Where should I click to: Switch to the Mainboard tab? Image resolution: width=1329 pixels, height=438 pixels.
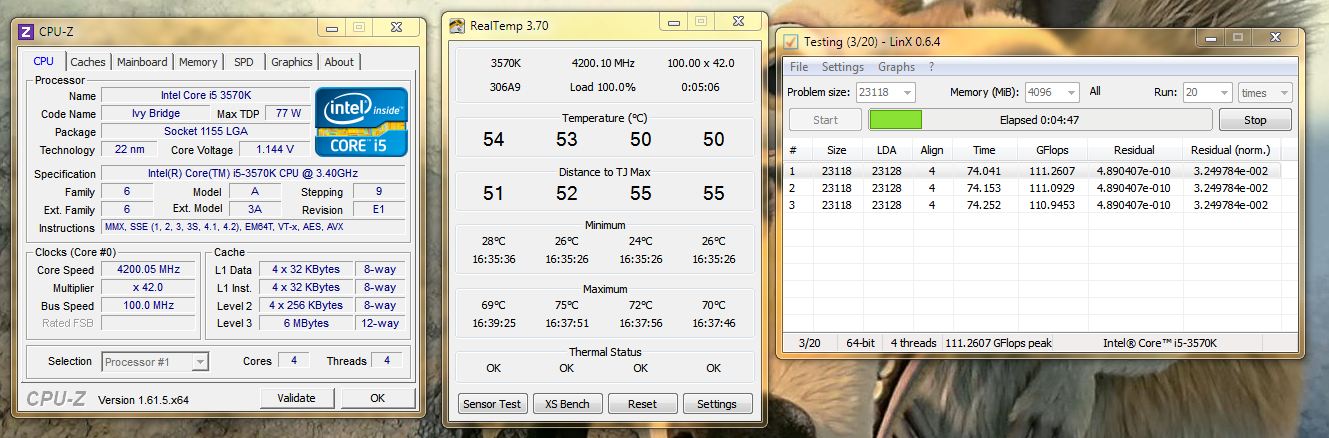coord(142,62)
